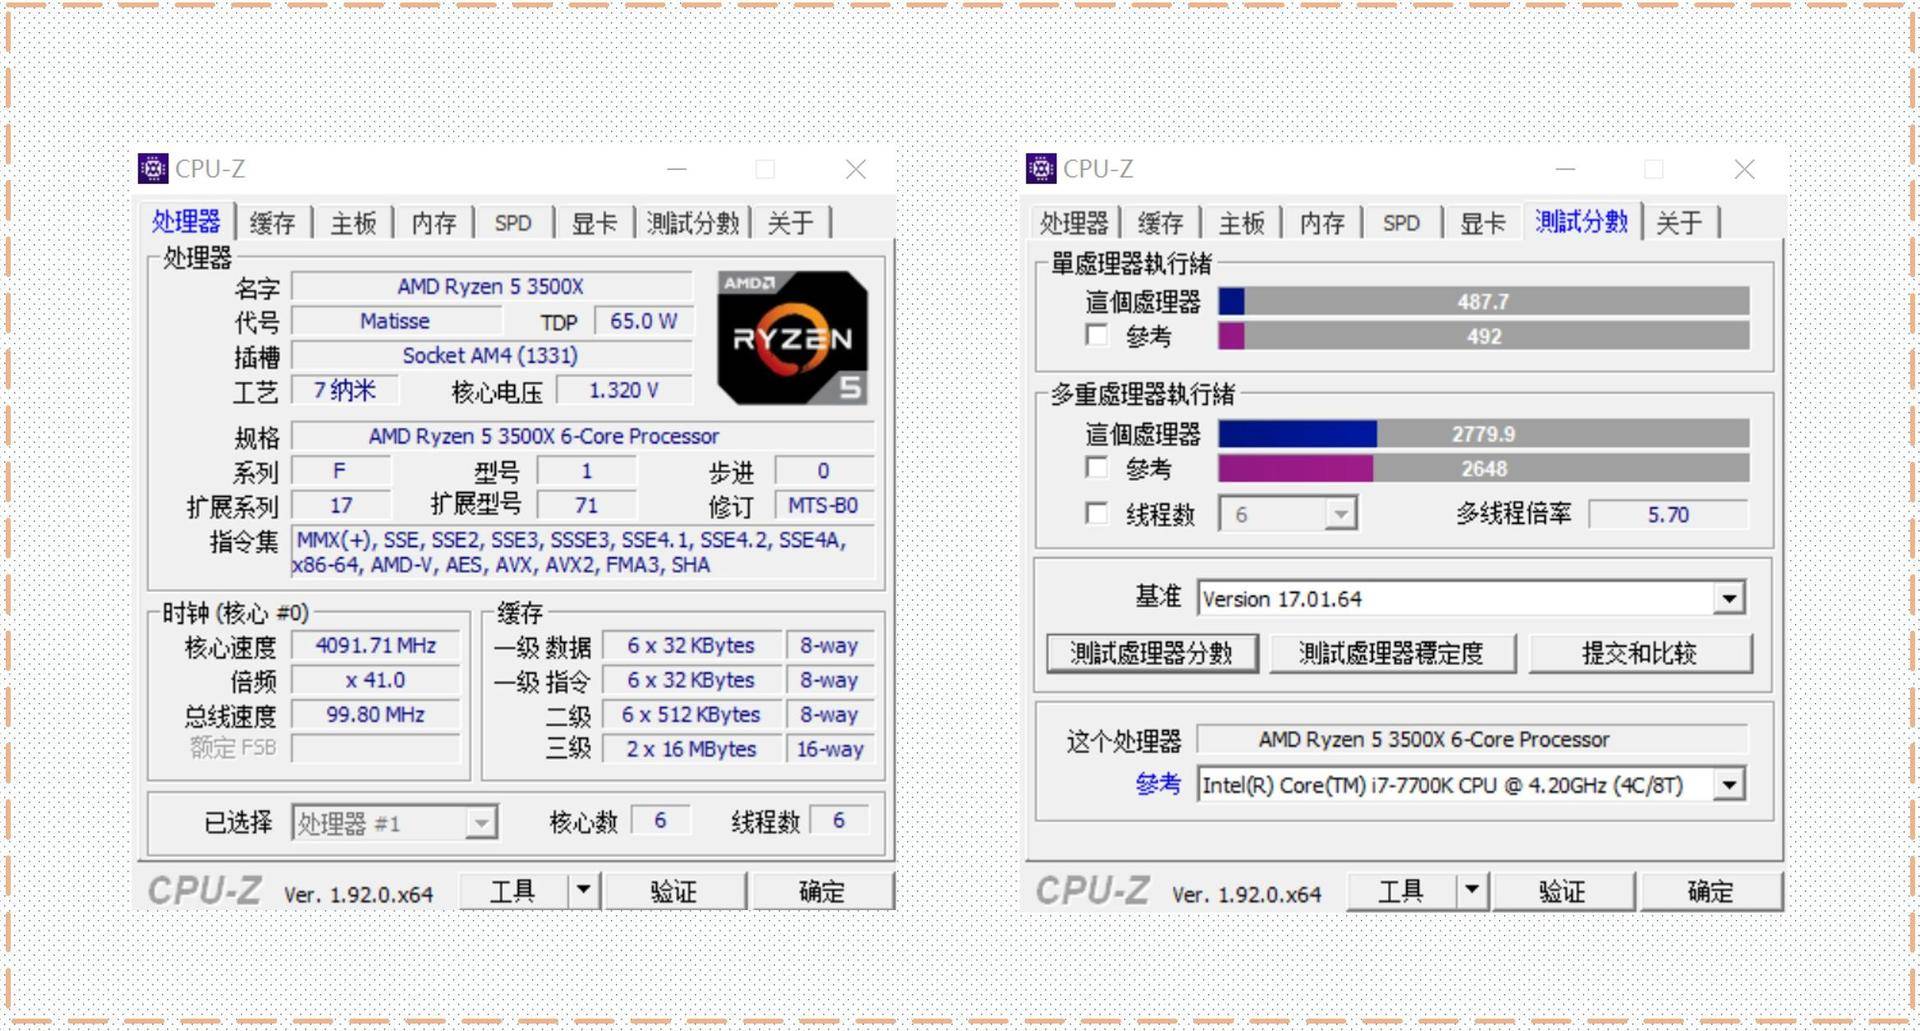Click the 代号 value Matisse
The width and height of the screenshot is (1920, 1031).
396,321
